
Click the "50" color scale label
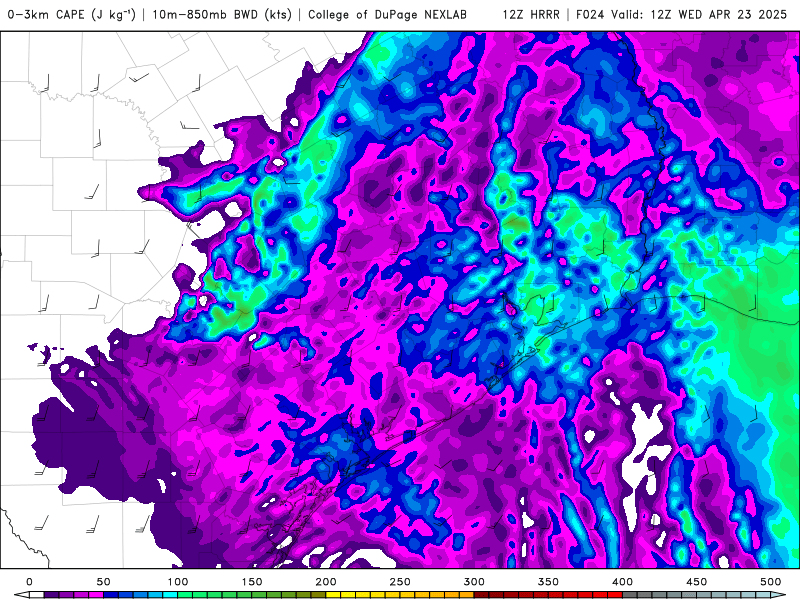[x=104, y=582]
